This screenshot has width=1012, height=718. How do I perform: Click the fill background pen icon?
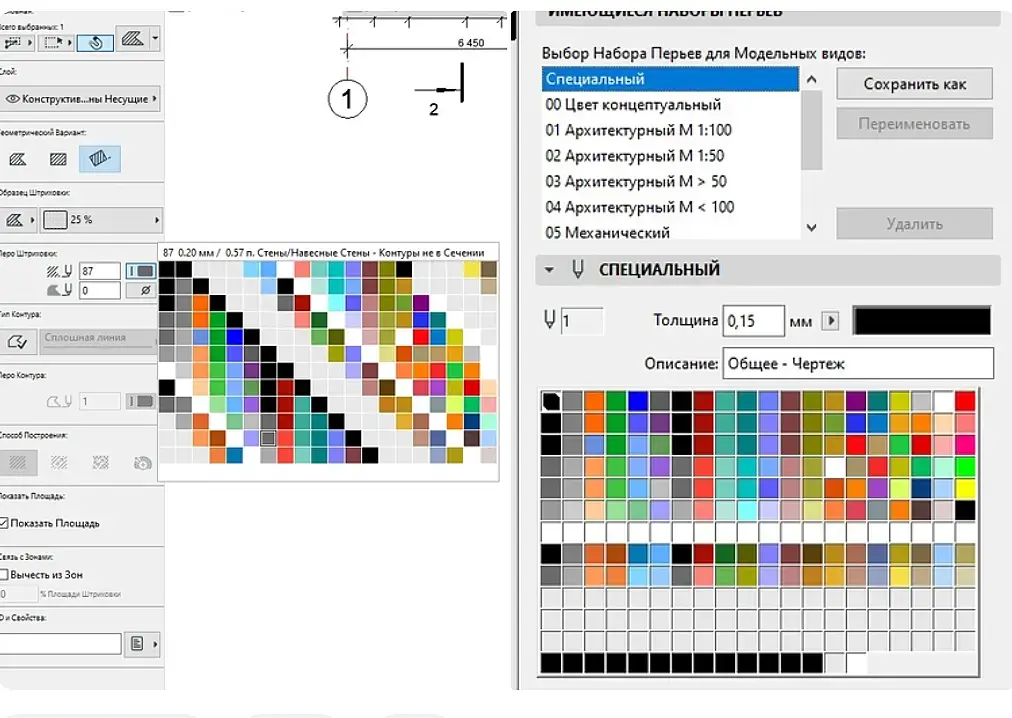tap(59, 291)
